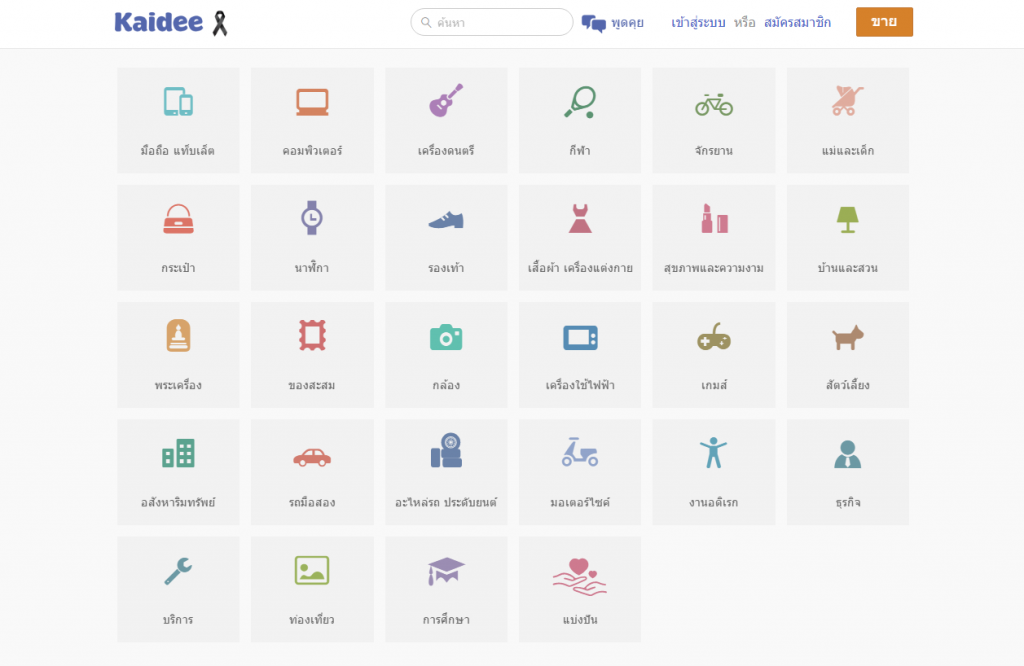
Task: Open the baby stroller category icon
Action: tap(848, 101)
